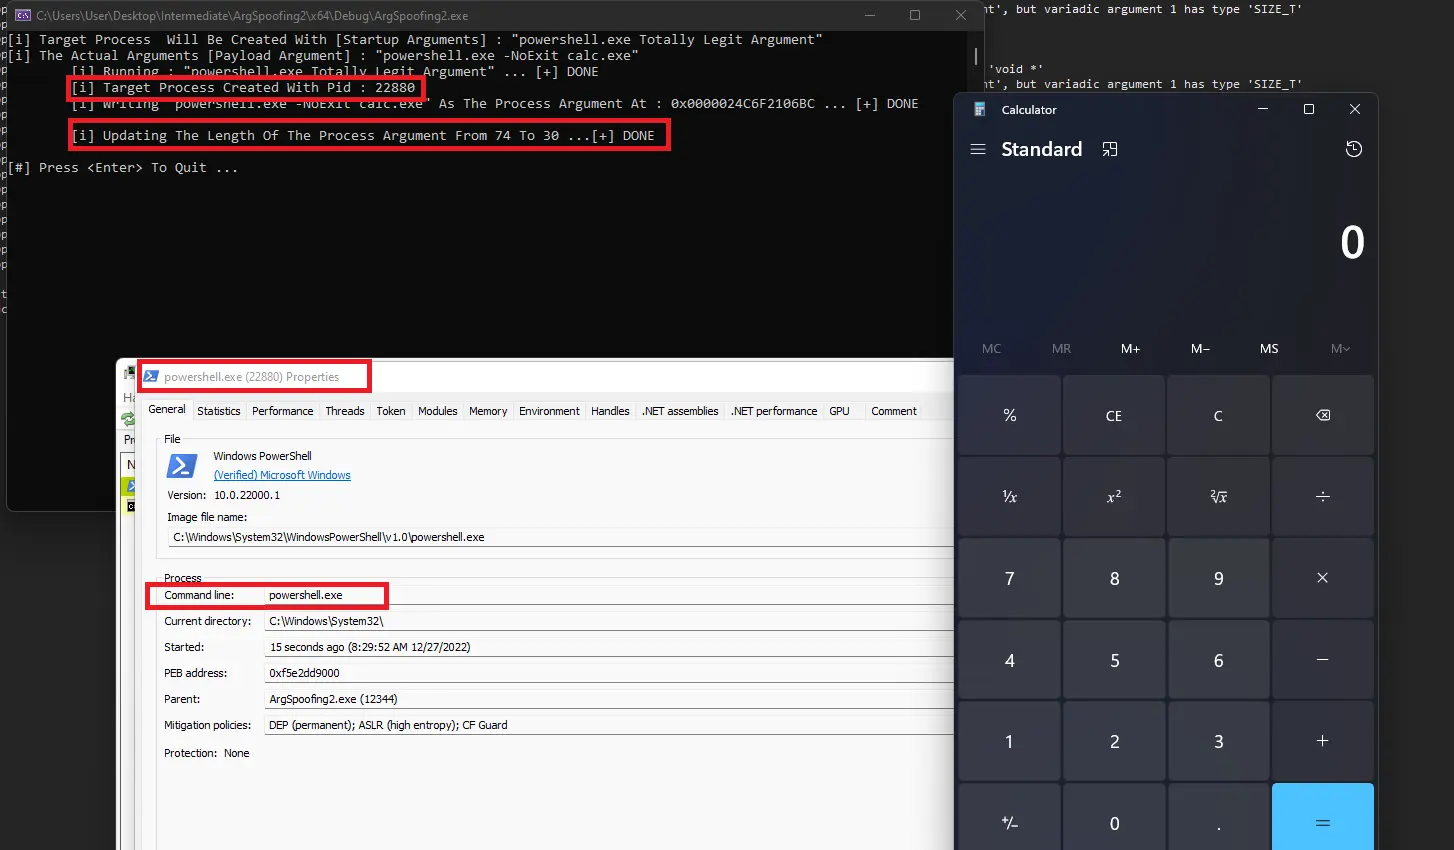Click the Keep on top icon
The height and width of the screenshot is (850, 1454).
click(x=1110, y=149)
